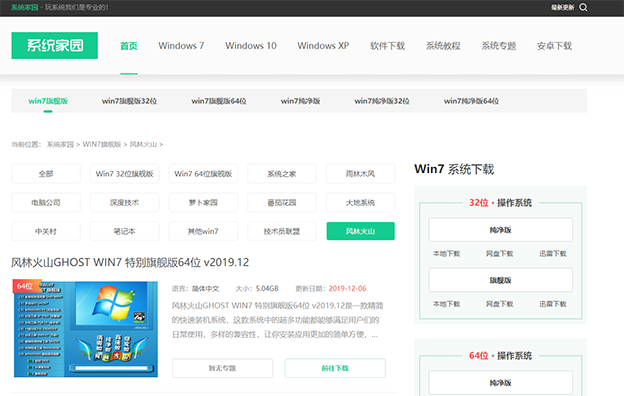Click the search magnifier icon

click(583, 7)
